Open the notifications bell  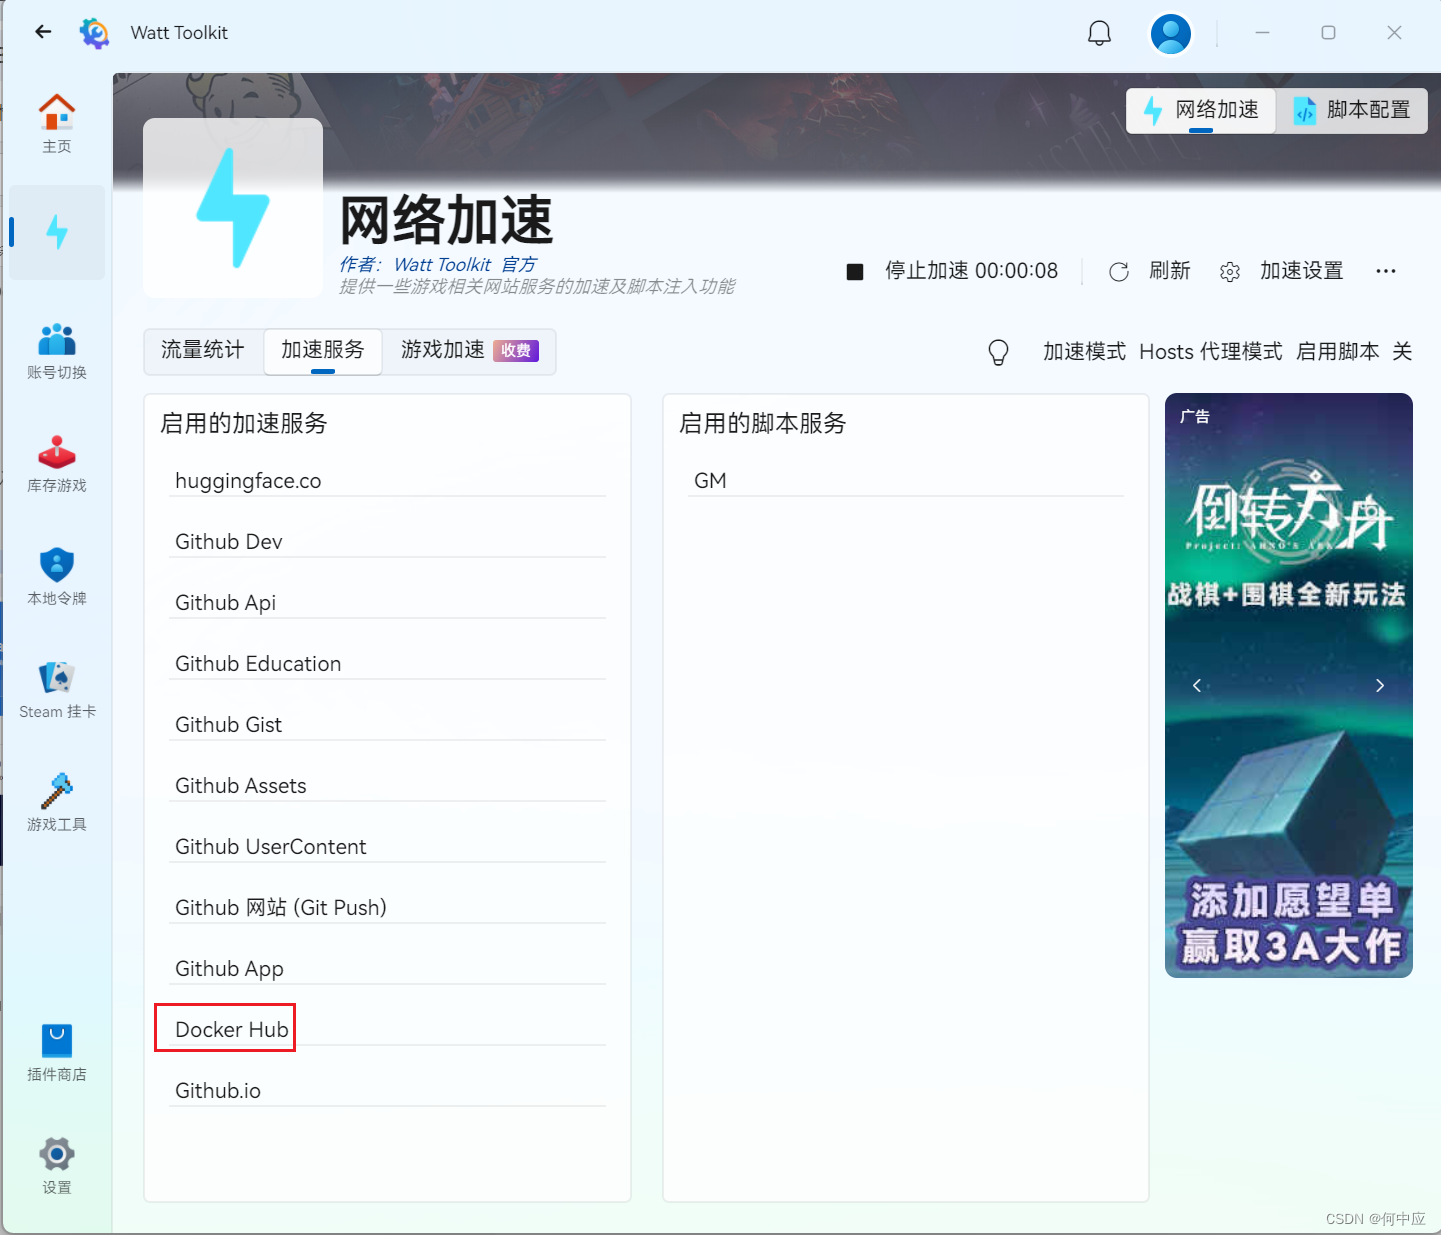click(1099, 33)
